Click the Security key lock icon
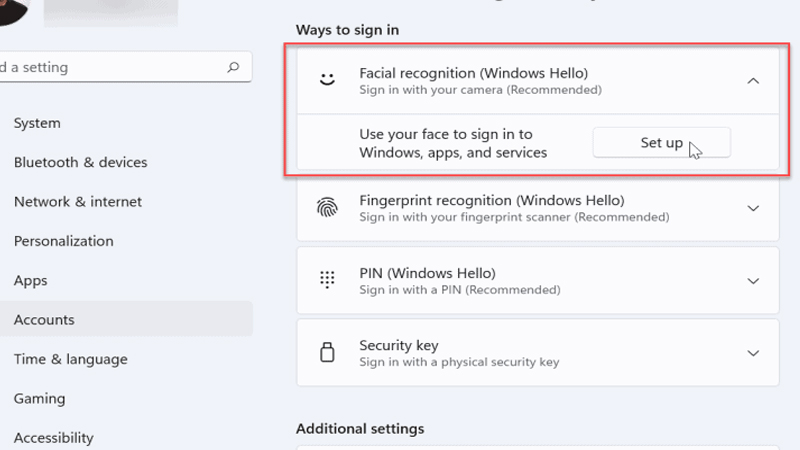The image size is (800, 450). coord(327,353)
